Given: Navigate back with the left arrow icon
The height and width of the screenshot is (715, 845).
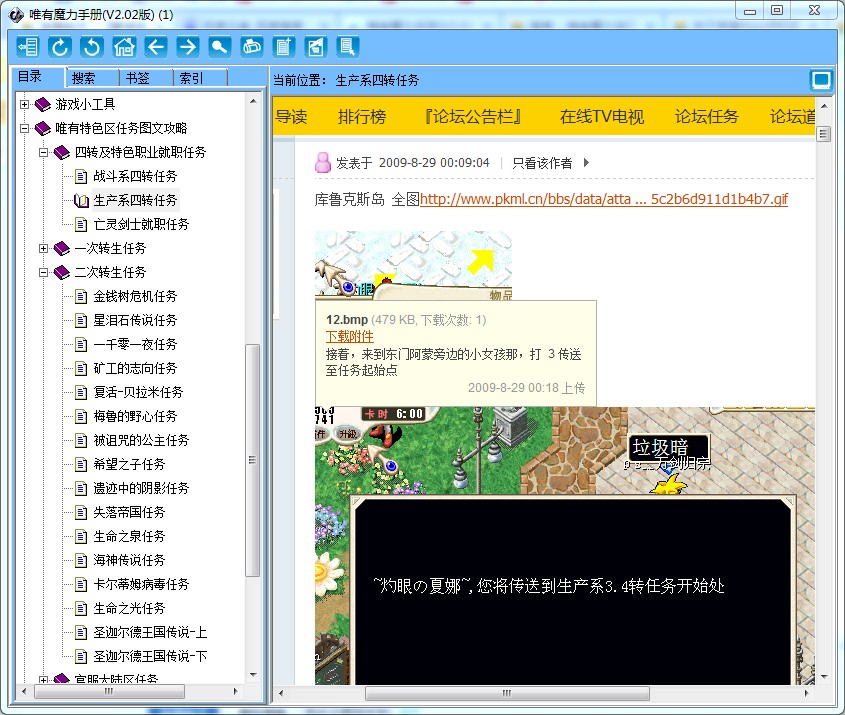Looking at the screenshot, I should pyautogui.click(x=155, y=46).
